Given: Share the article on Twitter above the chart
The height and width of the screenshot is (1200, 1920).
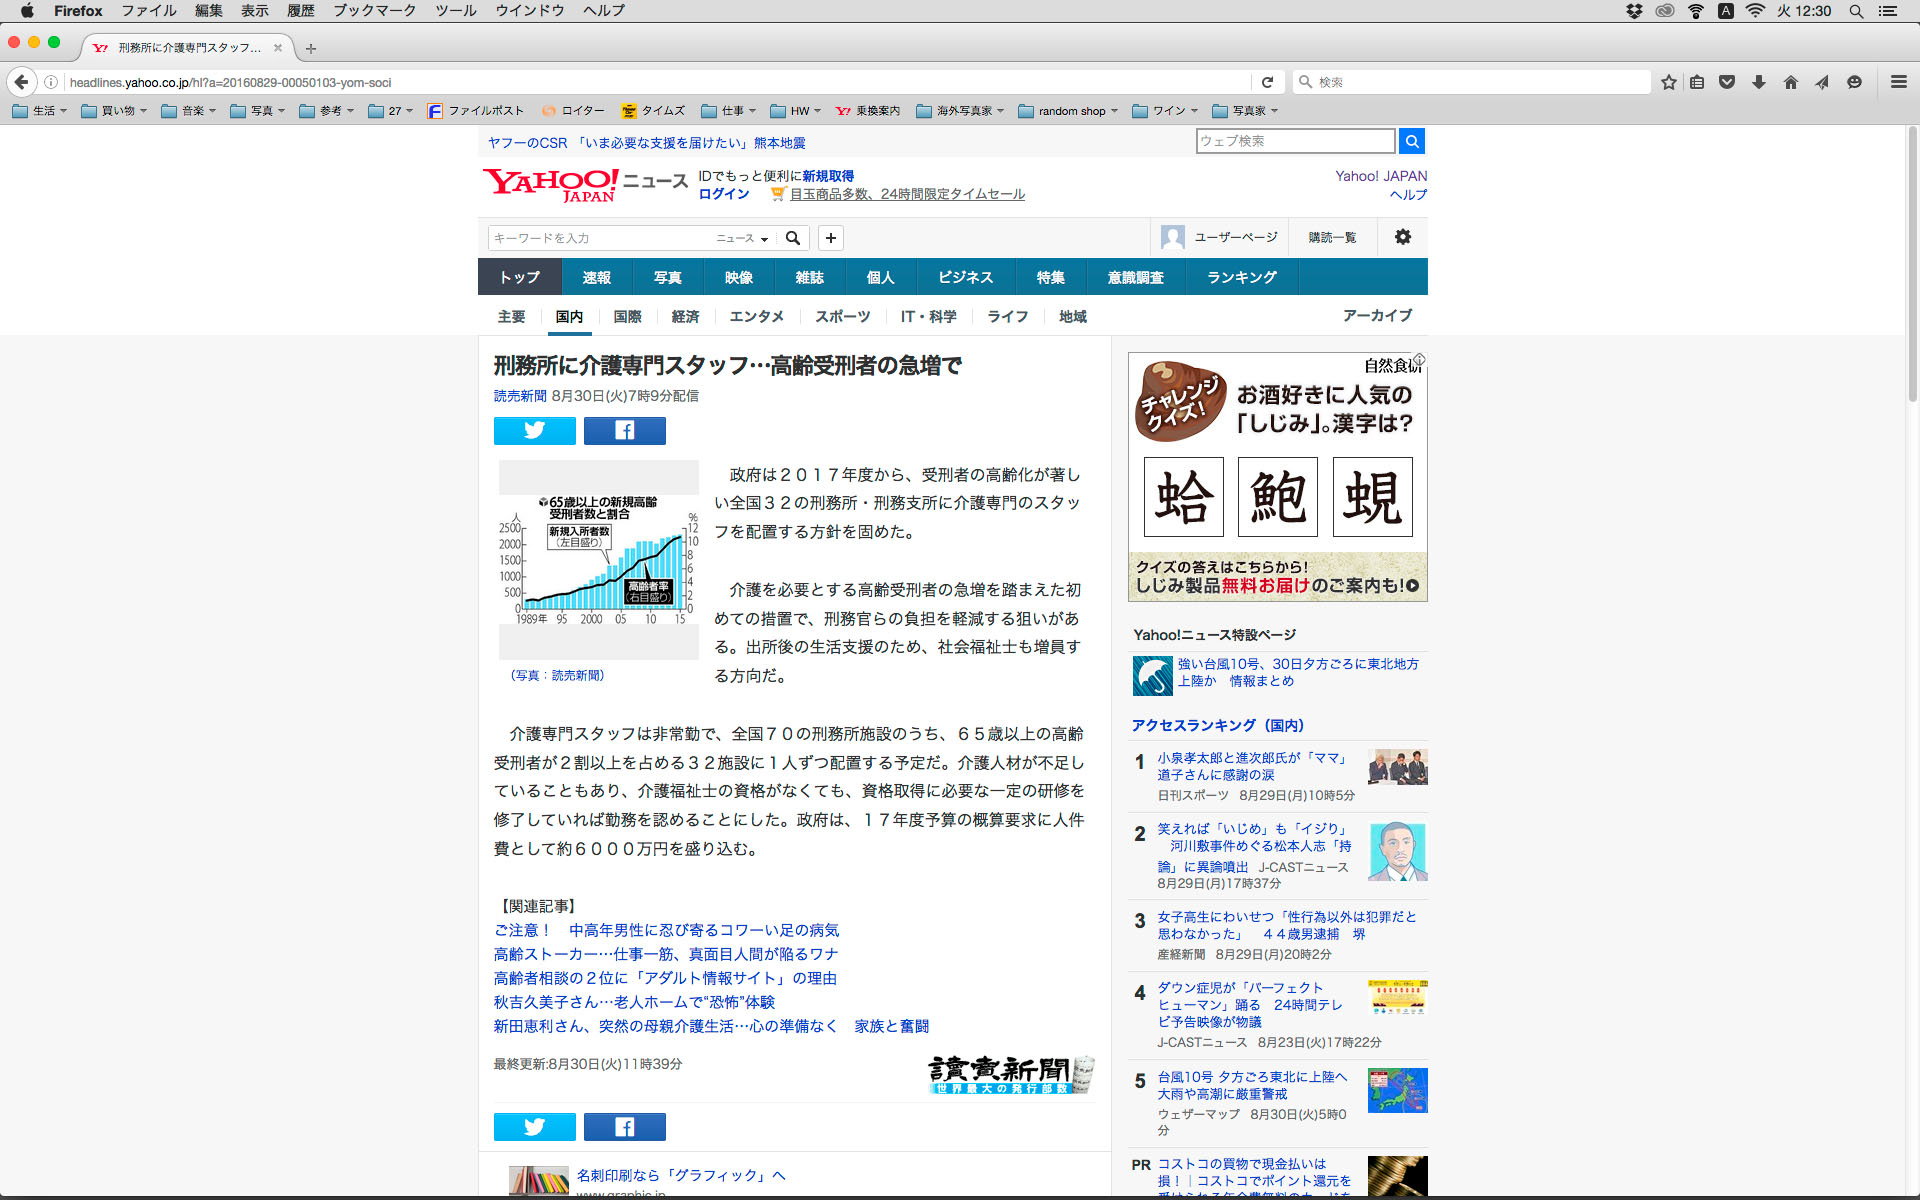Looking at the screenshot, I should coord(534,431).
